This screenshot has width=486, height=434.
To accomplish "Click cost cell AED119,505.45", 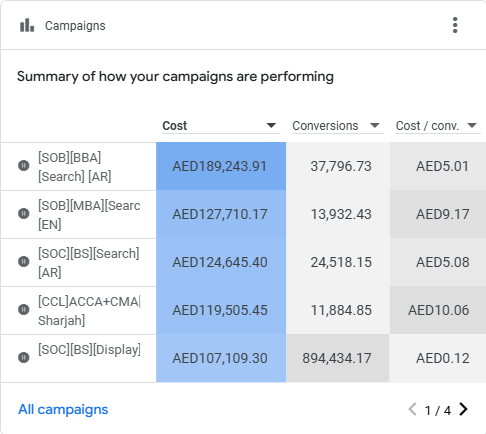I will 221,310.
